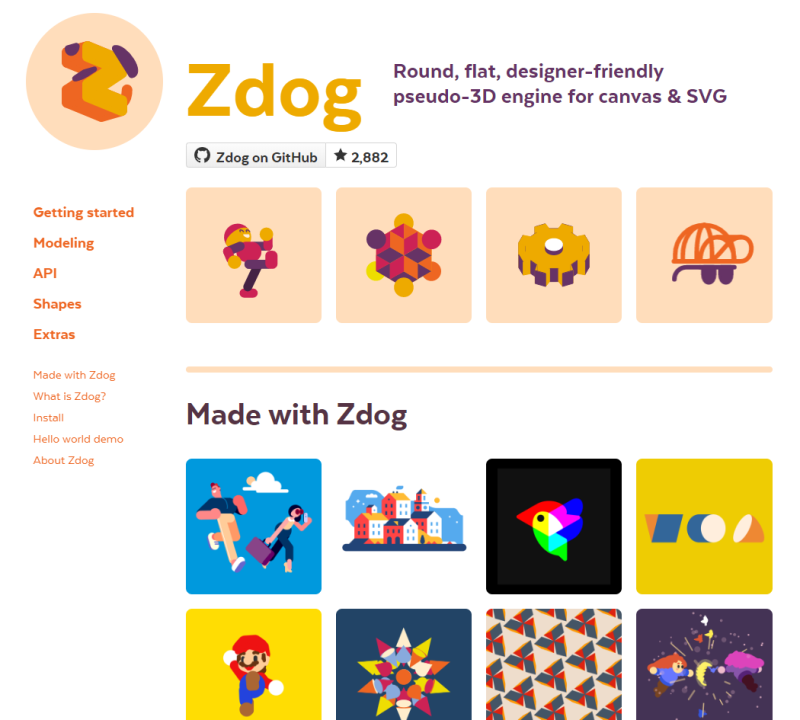Open the starburst on navy thumbnail
Viewport: 800px width, 720px height.
404,664
